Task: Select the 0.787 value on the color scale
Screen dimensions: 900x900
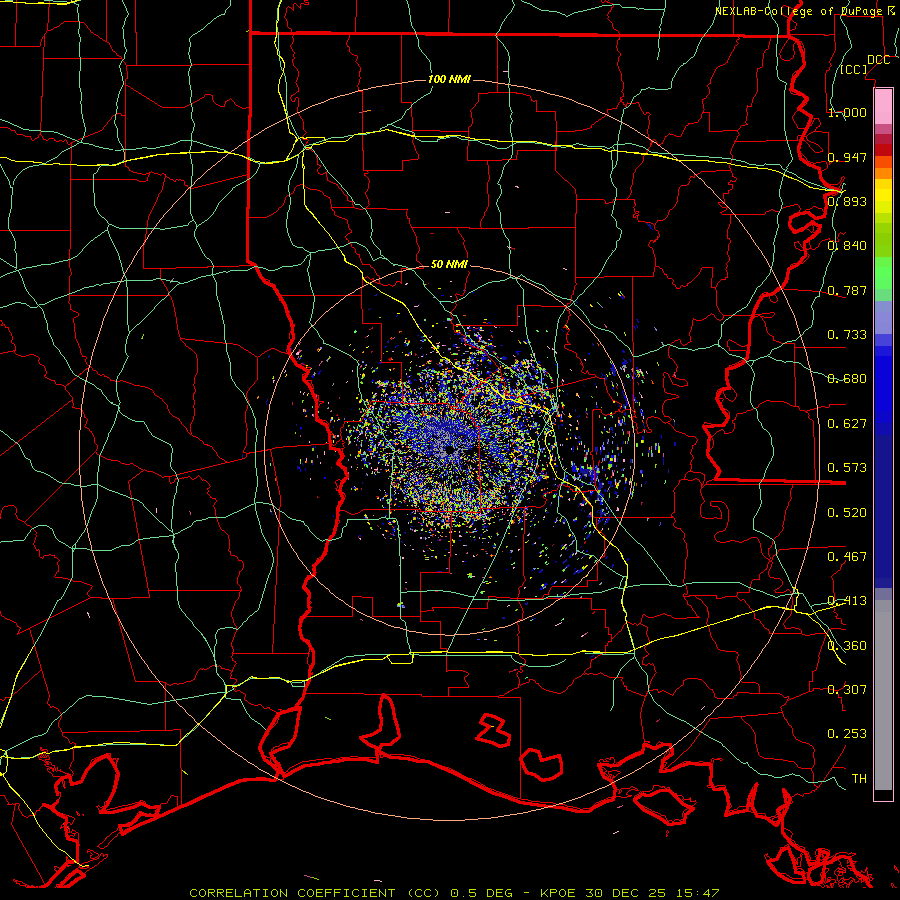Action: [x=847, y=290]
